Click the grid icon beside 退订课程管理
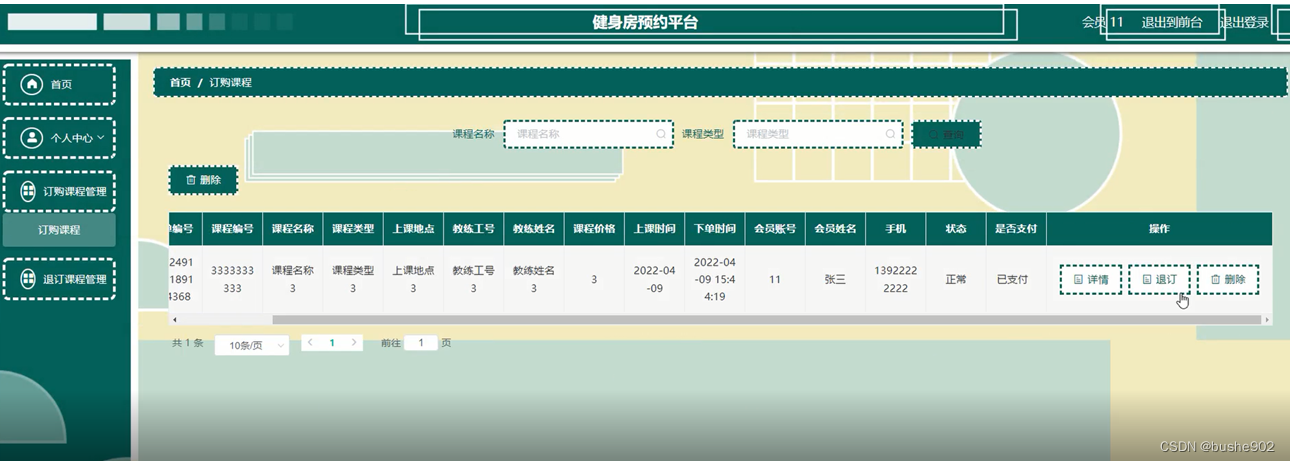Screen dimensions: 1290x462 (28, 279)
